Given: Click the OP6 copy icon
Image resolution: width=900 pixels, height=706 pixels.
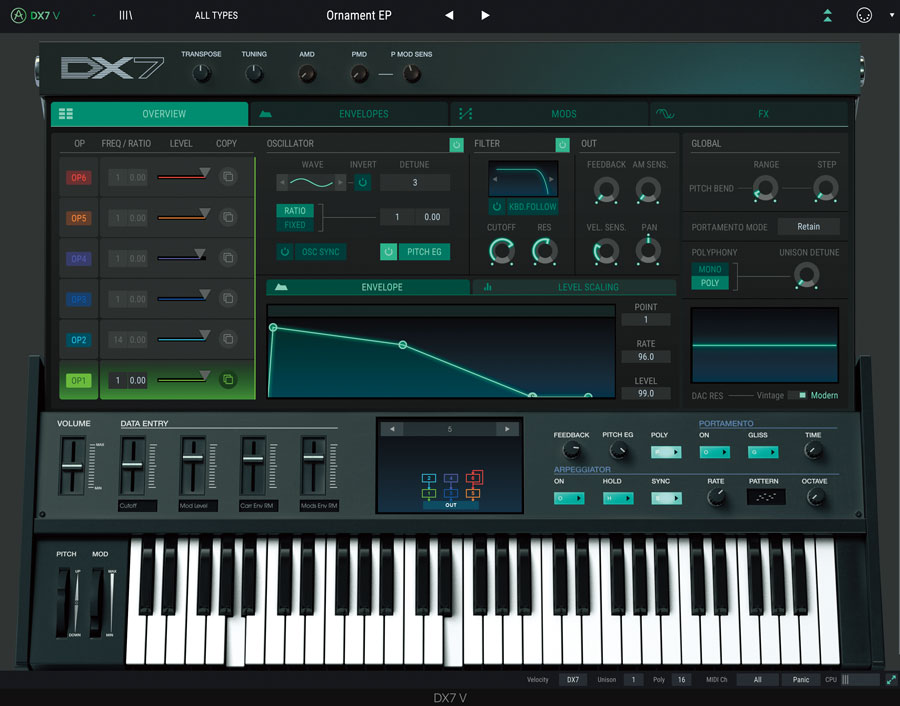Looking at the screenshot, I should point(228,177).
